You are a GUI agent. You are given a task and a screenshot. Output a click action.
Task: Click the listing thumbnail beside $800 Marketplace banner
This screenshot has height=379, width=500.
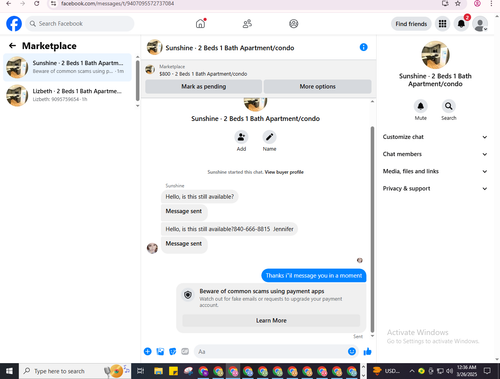click(x=150, y=70)
